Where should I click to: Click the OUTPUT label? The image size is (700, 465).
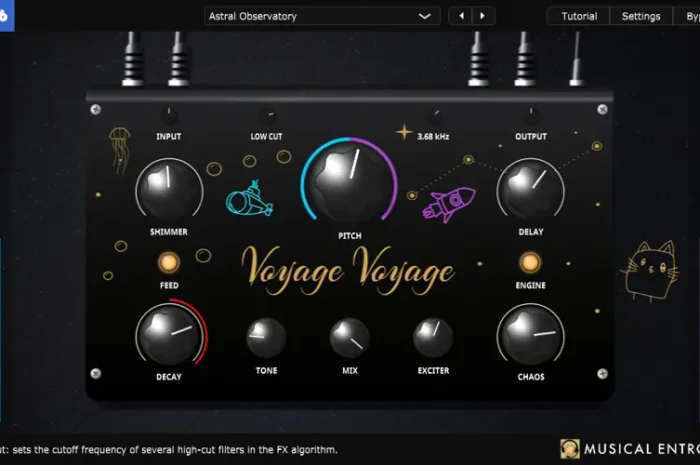point(531,137)
